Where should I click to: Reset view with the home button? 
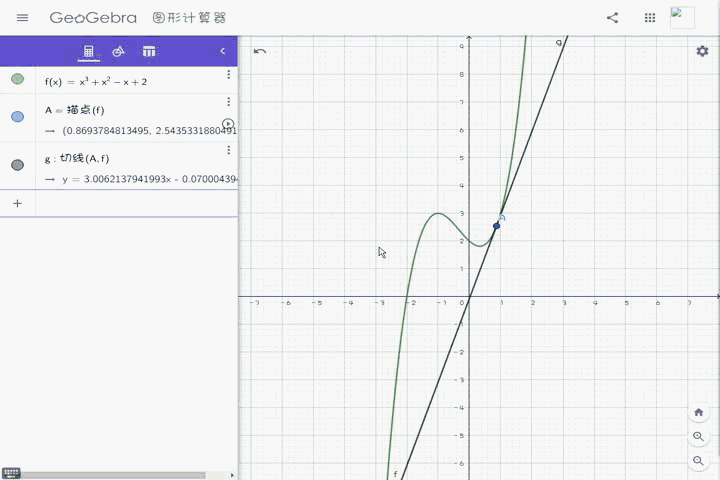(x=698, y=412)
